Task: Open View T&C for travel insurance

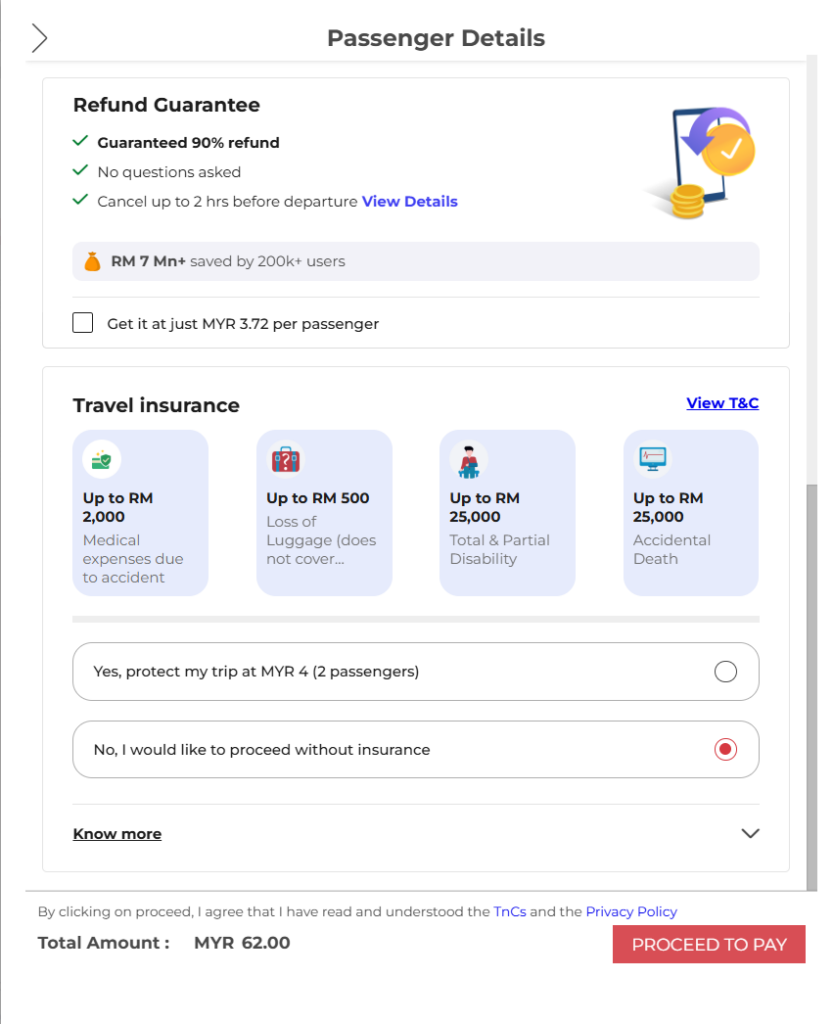Action: click(x=723, y=403)
